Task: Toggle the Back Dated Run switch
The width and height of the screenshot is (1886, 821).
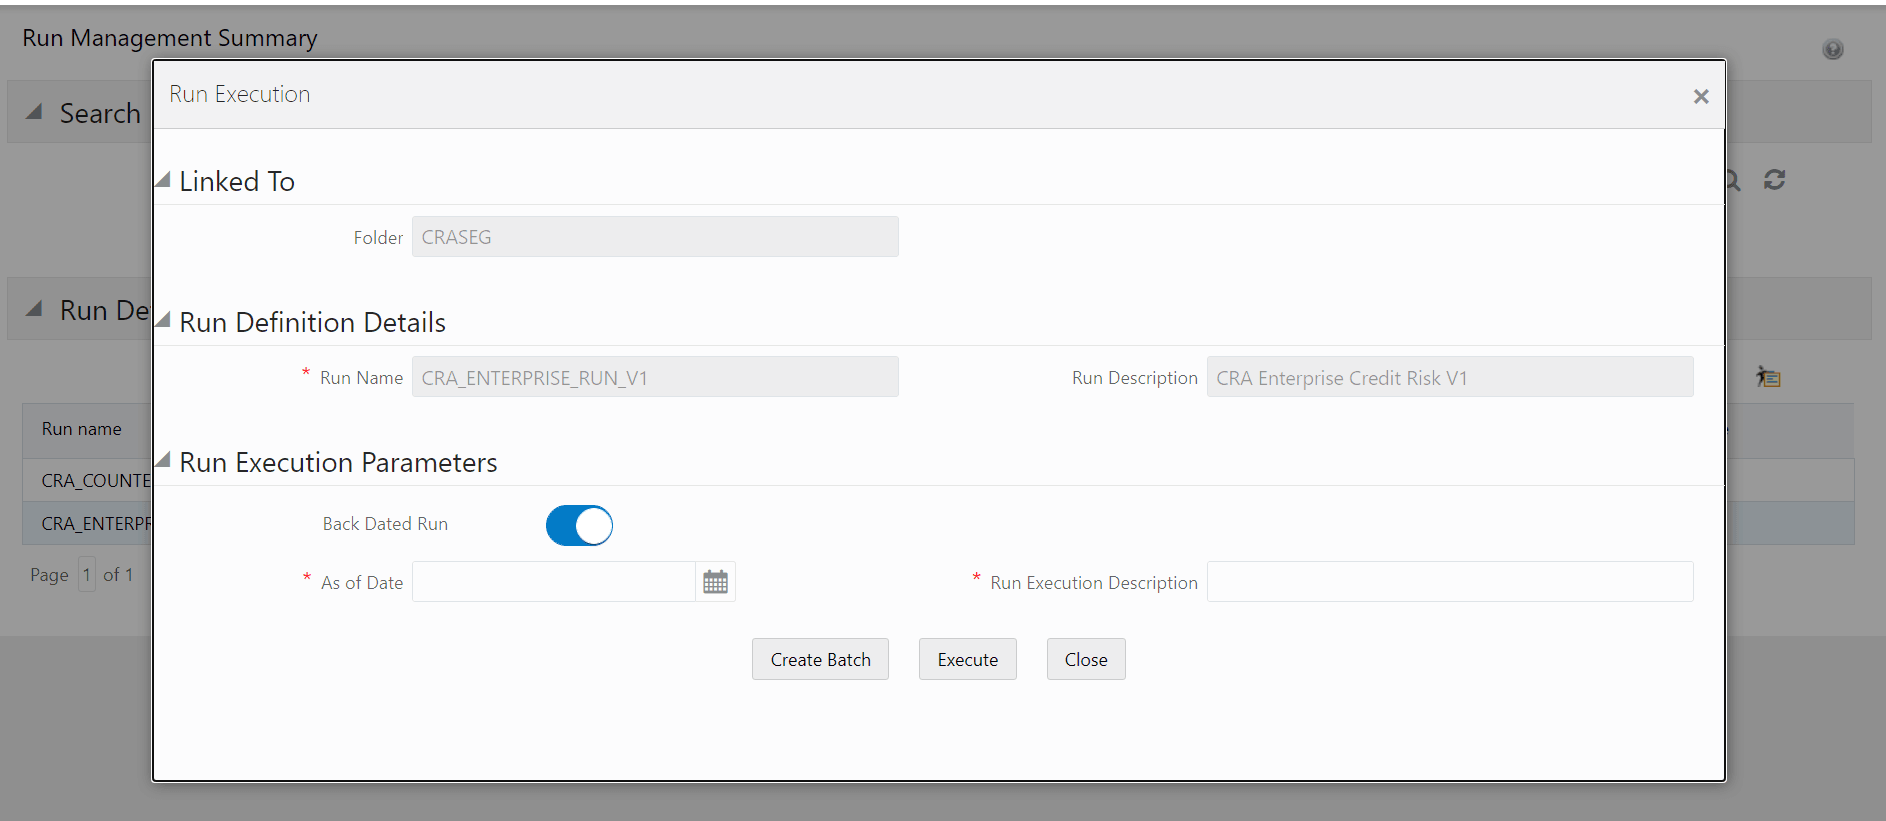Action: [579, 525]
